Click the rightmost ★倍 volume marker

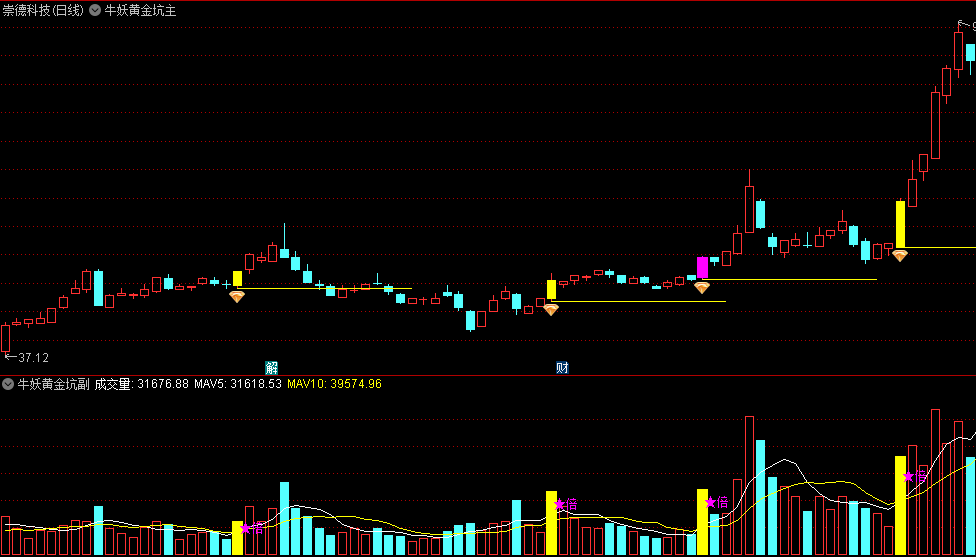914,477
